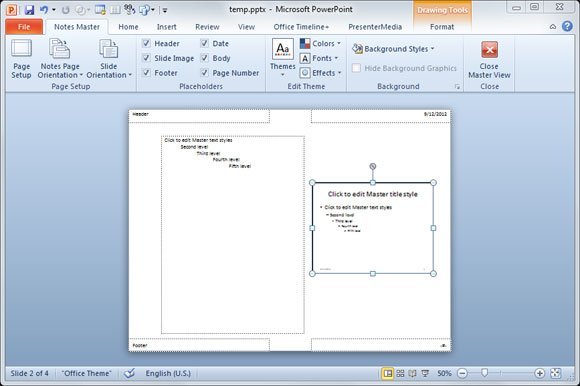Viewport: 580px width, 386px height.
Task: Click the Redo/Repeat icon
Action: point(65,10)
